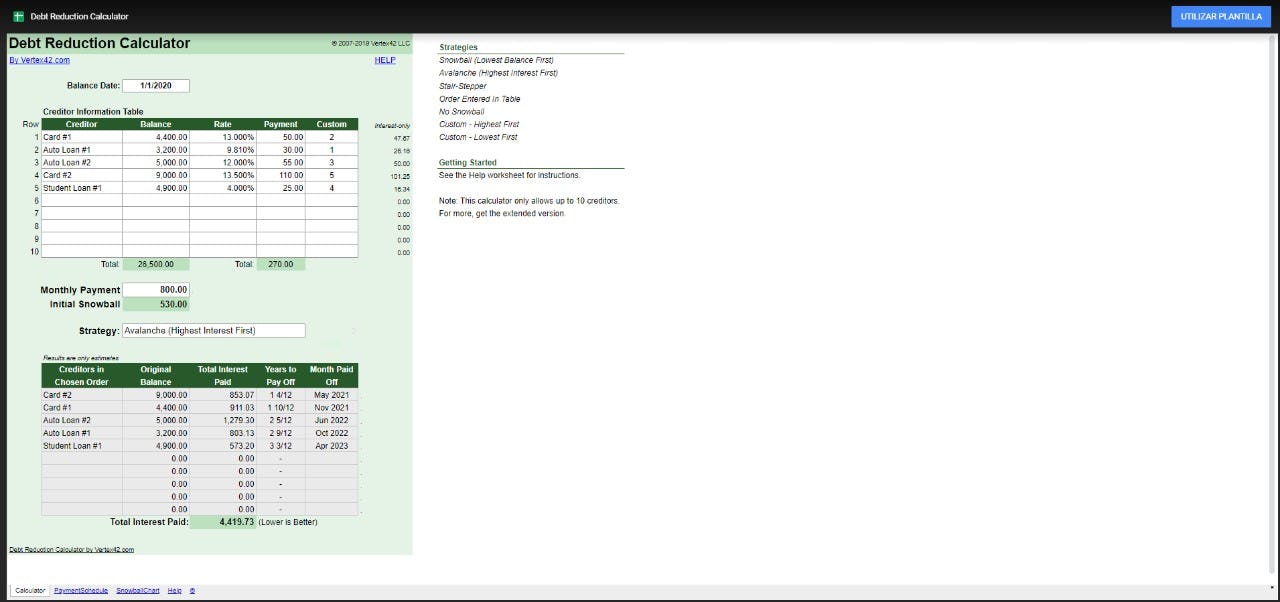The image size is (1280, 602).
Task: Click the footer Debt Reduction Calculator link
Action: point(71,549)
